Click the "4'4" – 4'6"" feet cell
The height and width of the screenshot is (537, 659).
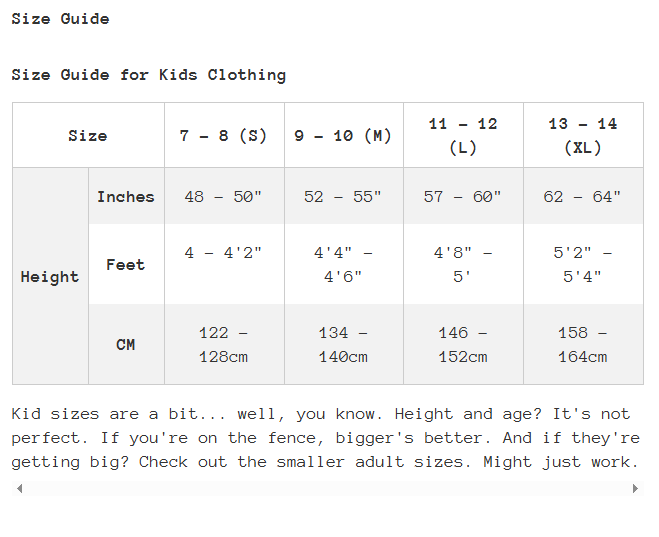point(343,265)
